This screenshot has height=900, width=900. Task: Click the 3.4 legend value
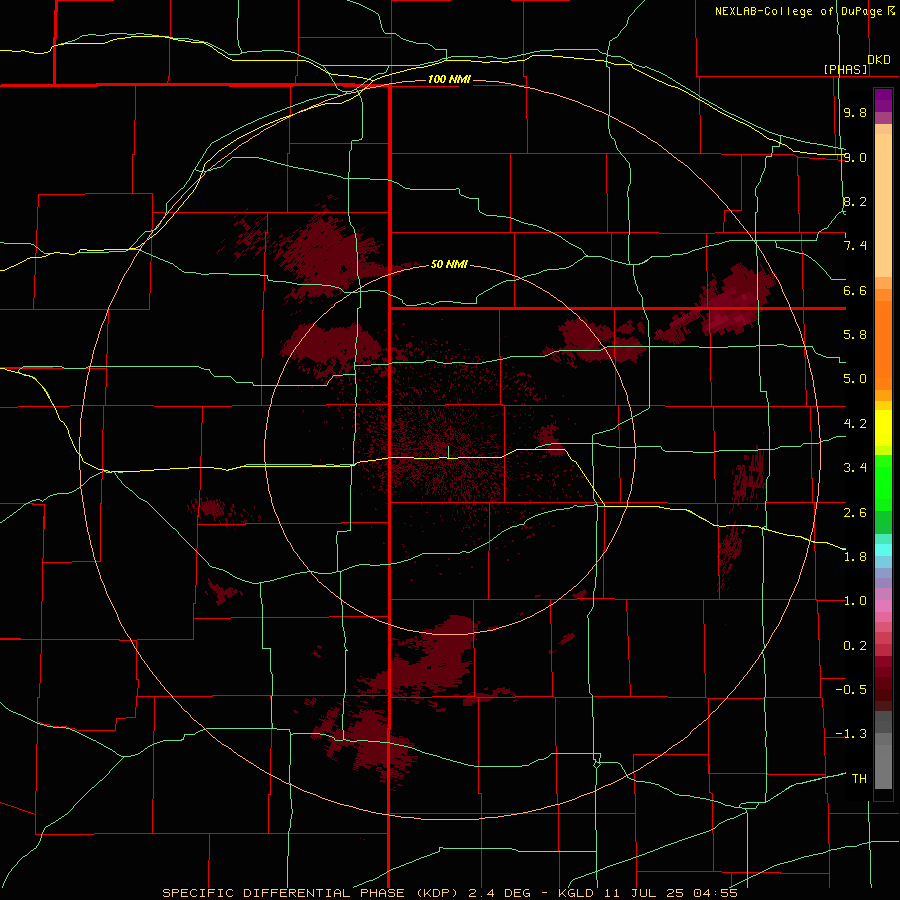click(855, 468)
